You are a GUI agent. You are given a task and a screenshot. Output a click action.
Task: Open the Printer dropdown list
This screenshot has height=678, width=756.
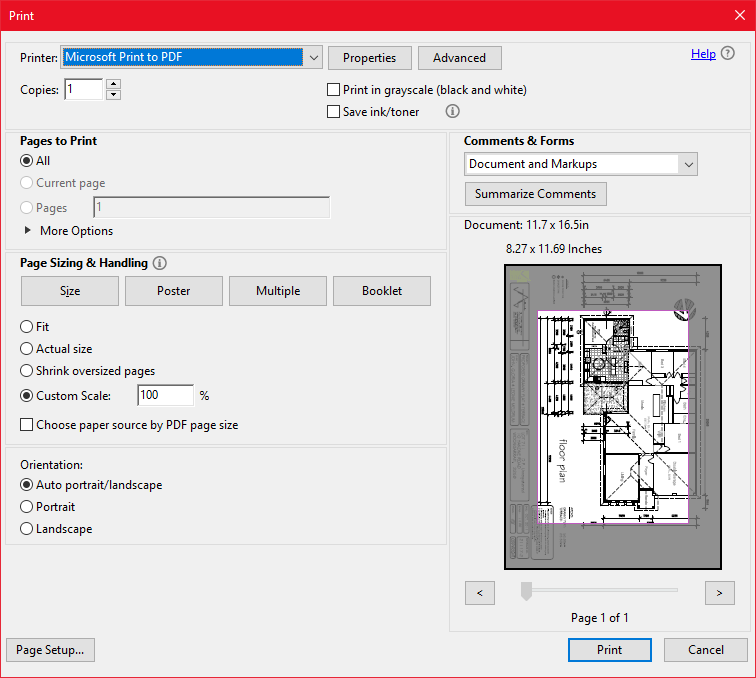(313, 58)
